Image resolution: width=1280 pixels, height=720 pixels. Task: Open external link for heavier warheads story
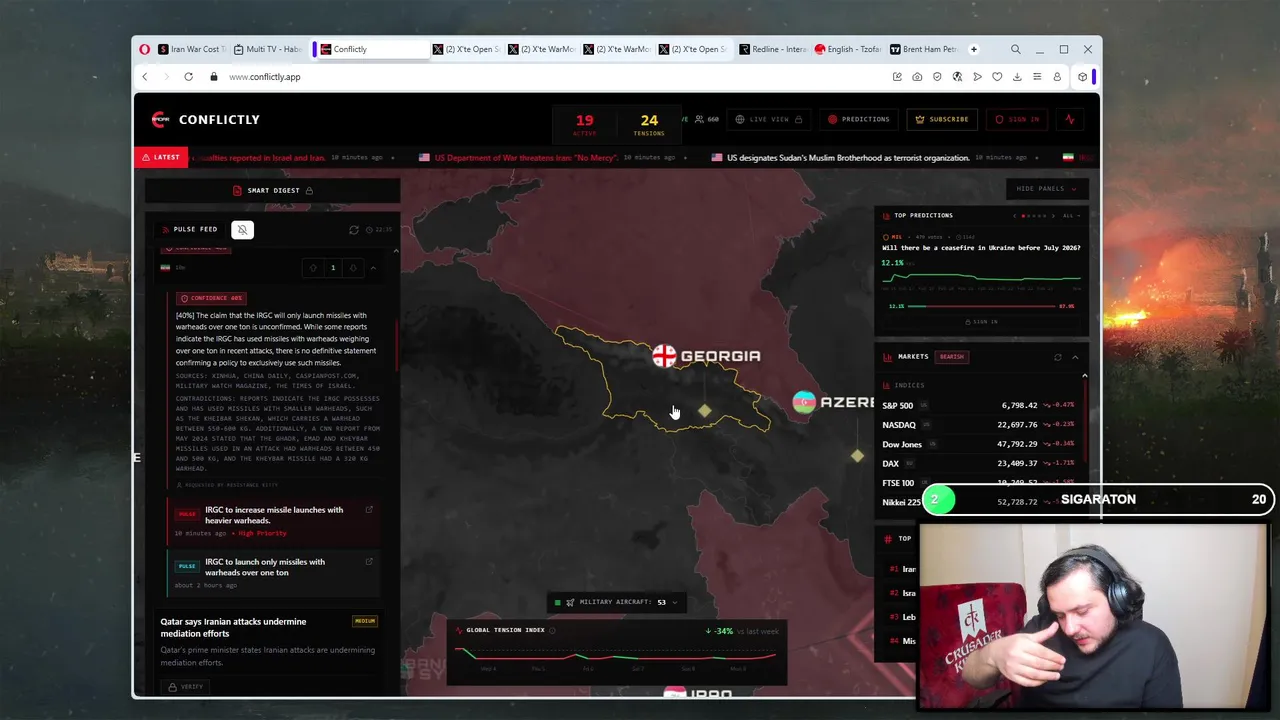(369, 510)
